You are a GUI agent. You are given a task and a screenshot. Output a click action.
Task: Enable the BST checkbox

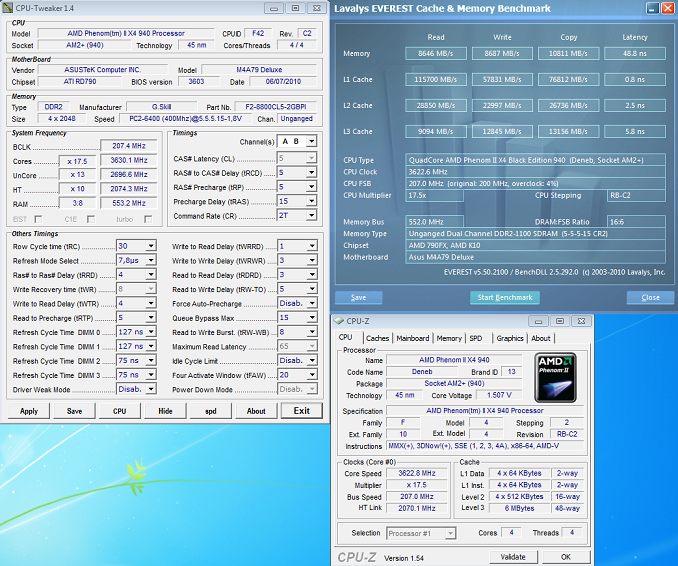(38, 219)
